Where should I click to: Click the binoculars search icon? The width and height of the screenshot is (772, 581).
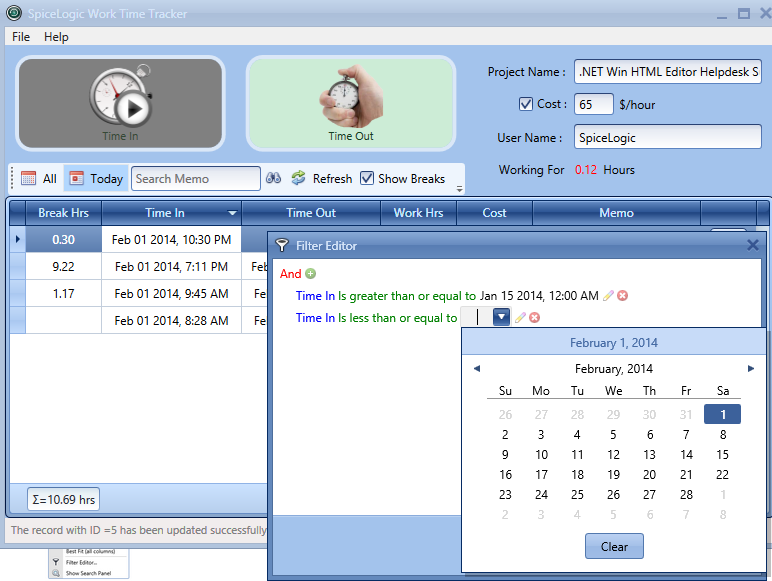(x=273, y=178)
